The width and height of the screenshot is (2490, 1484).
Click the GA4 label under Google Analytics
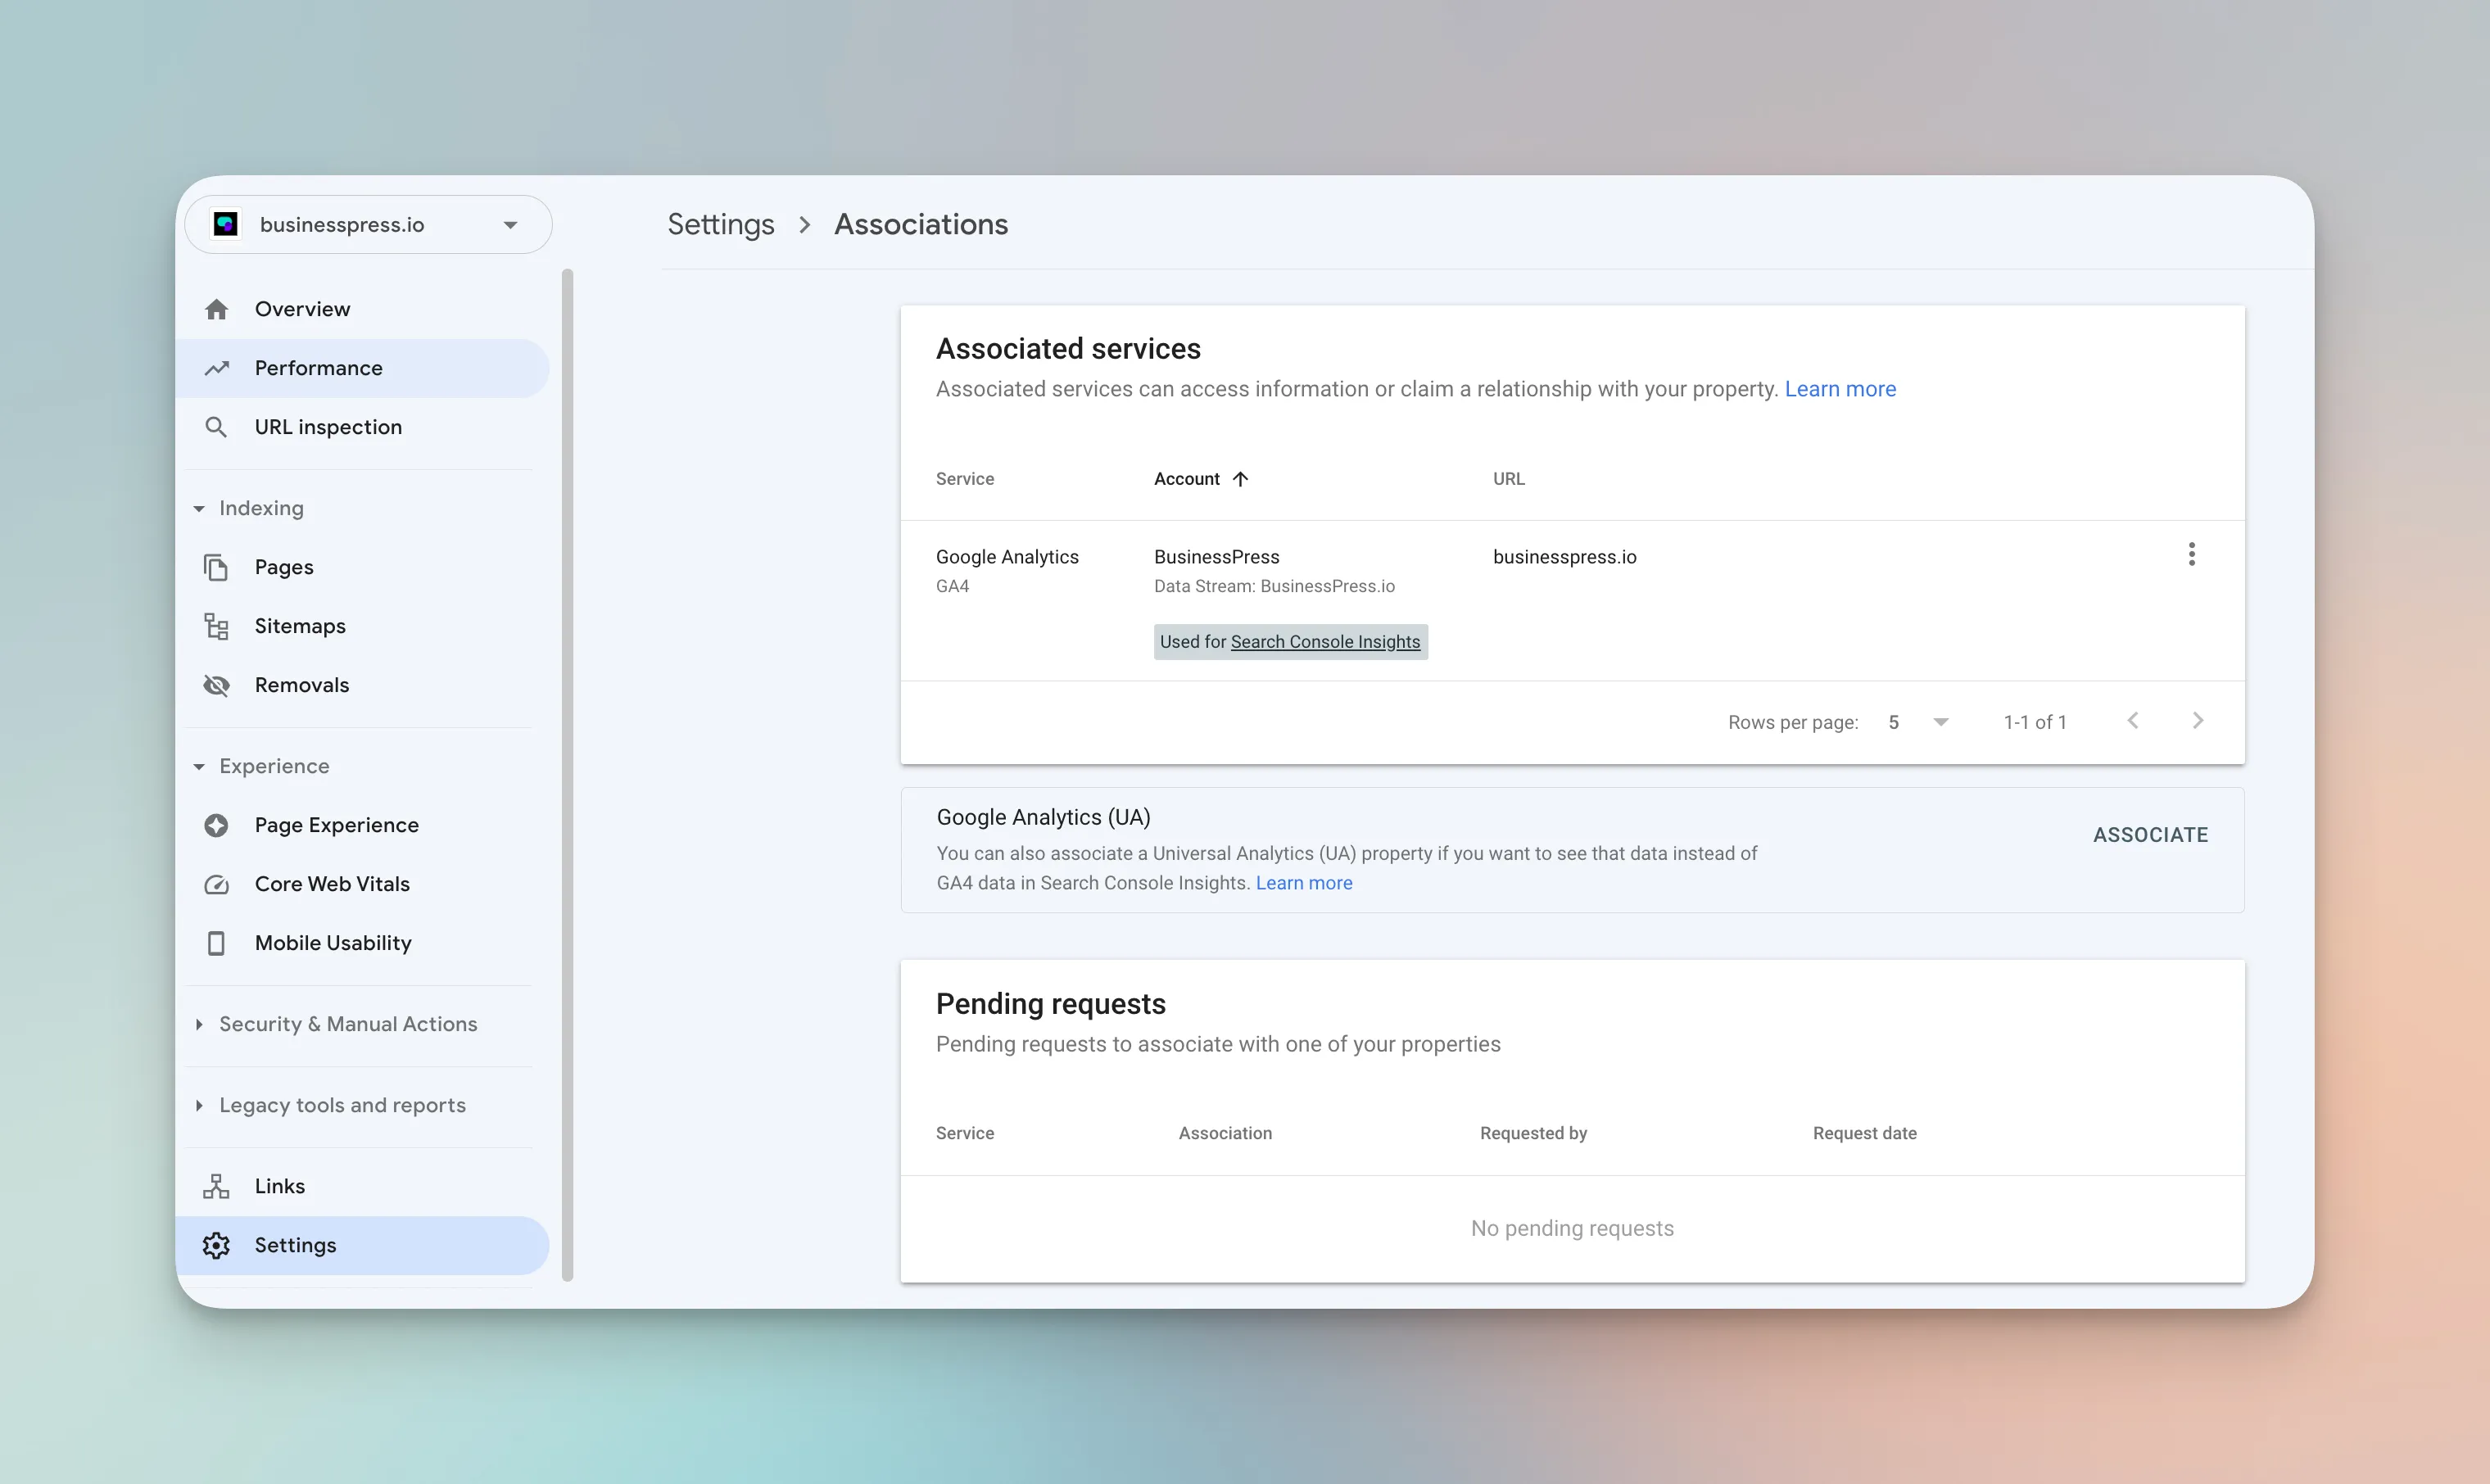click(x=952, y=586)
